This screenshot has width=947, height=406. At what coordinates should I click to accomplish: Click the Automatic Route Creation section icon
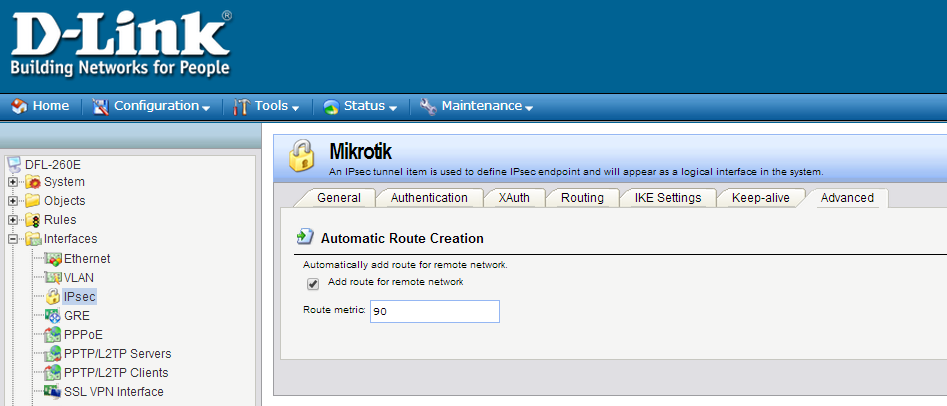click(306, 236)
